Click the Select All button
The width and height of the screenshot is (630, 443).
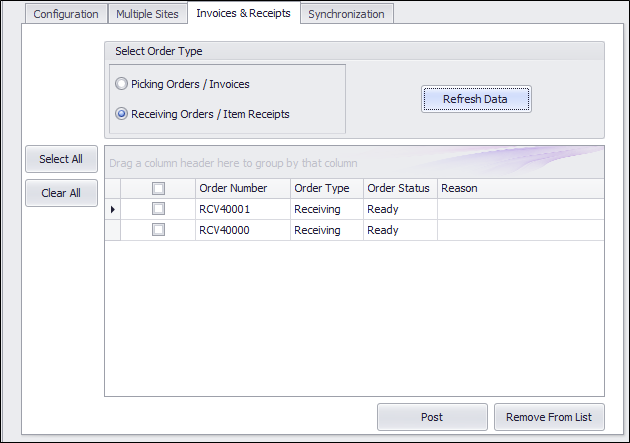coord(61,159)
